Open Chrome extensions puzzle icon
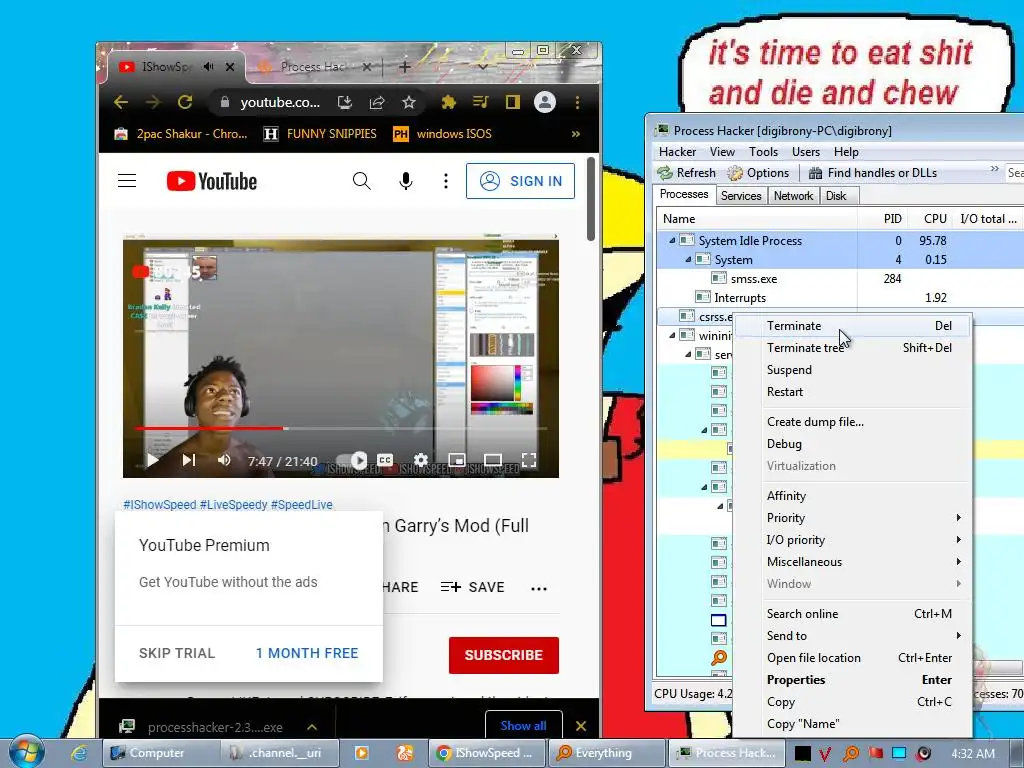The width and height of the screenshot is (1024, 768). coord(449,102)
